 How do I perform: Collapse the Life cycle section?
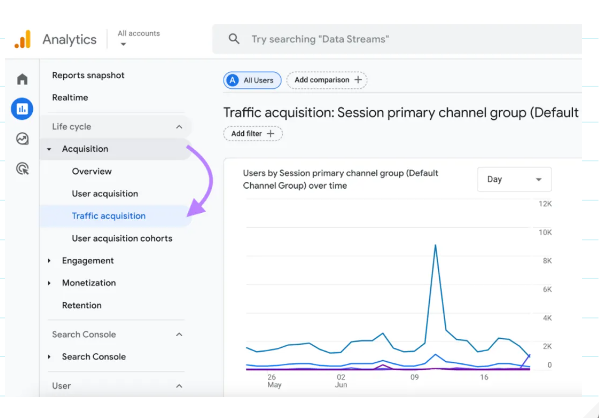click(x=179, y=127)
